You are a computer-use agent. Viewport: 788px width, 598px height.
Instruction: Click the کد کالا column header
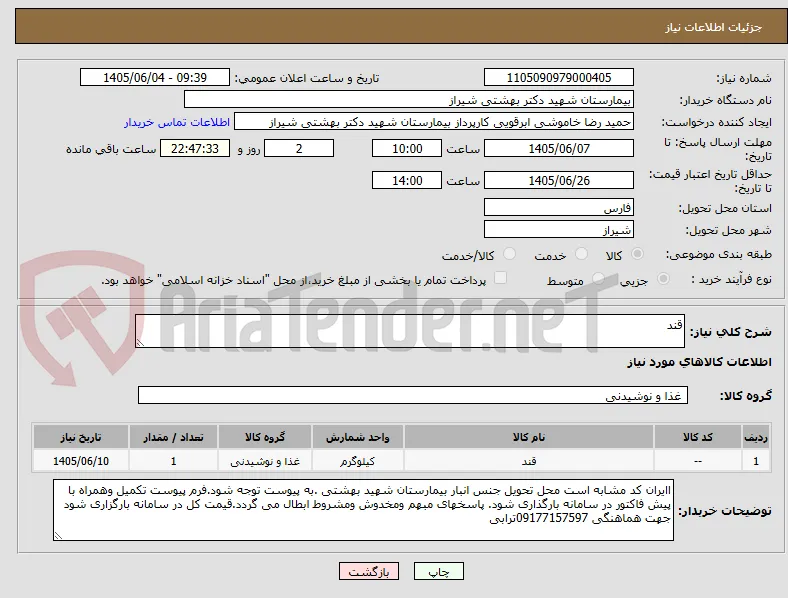[x=698, y=437]
